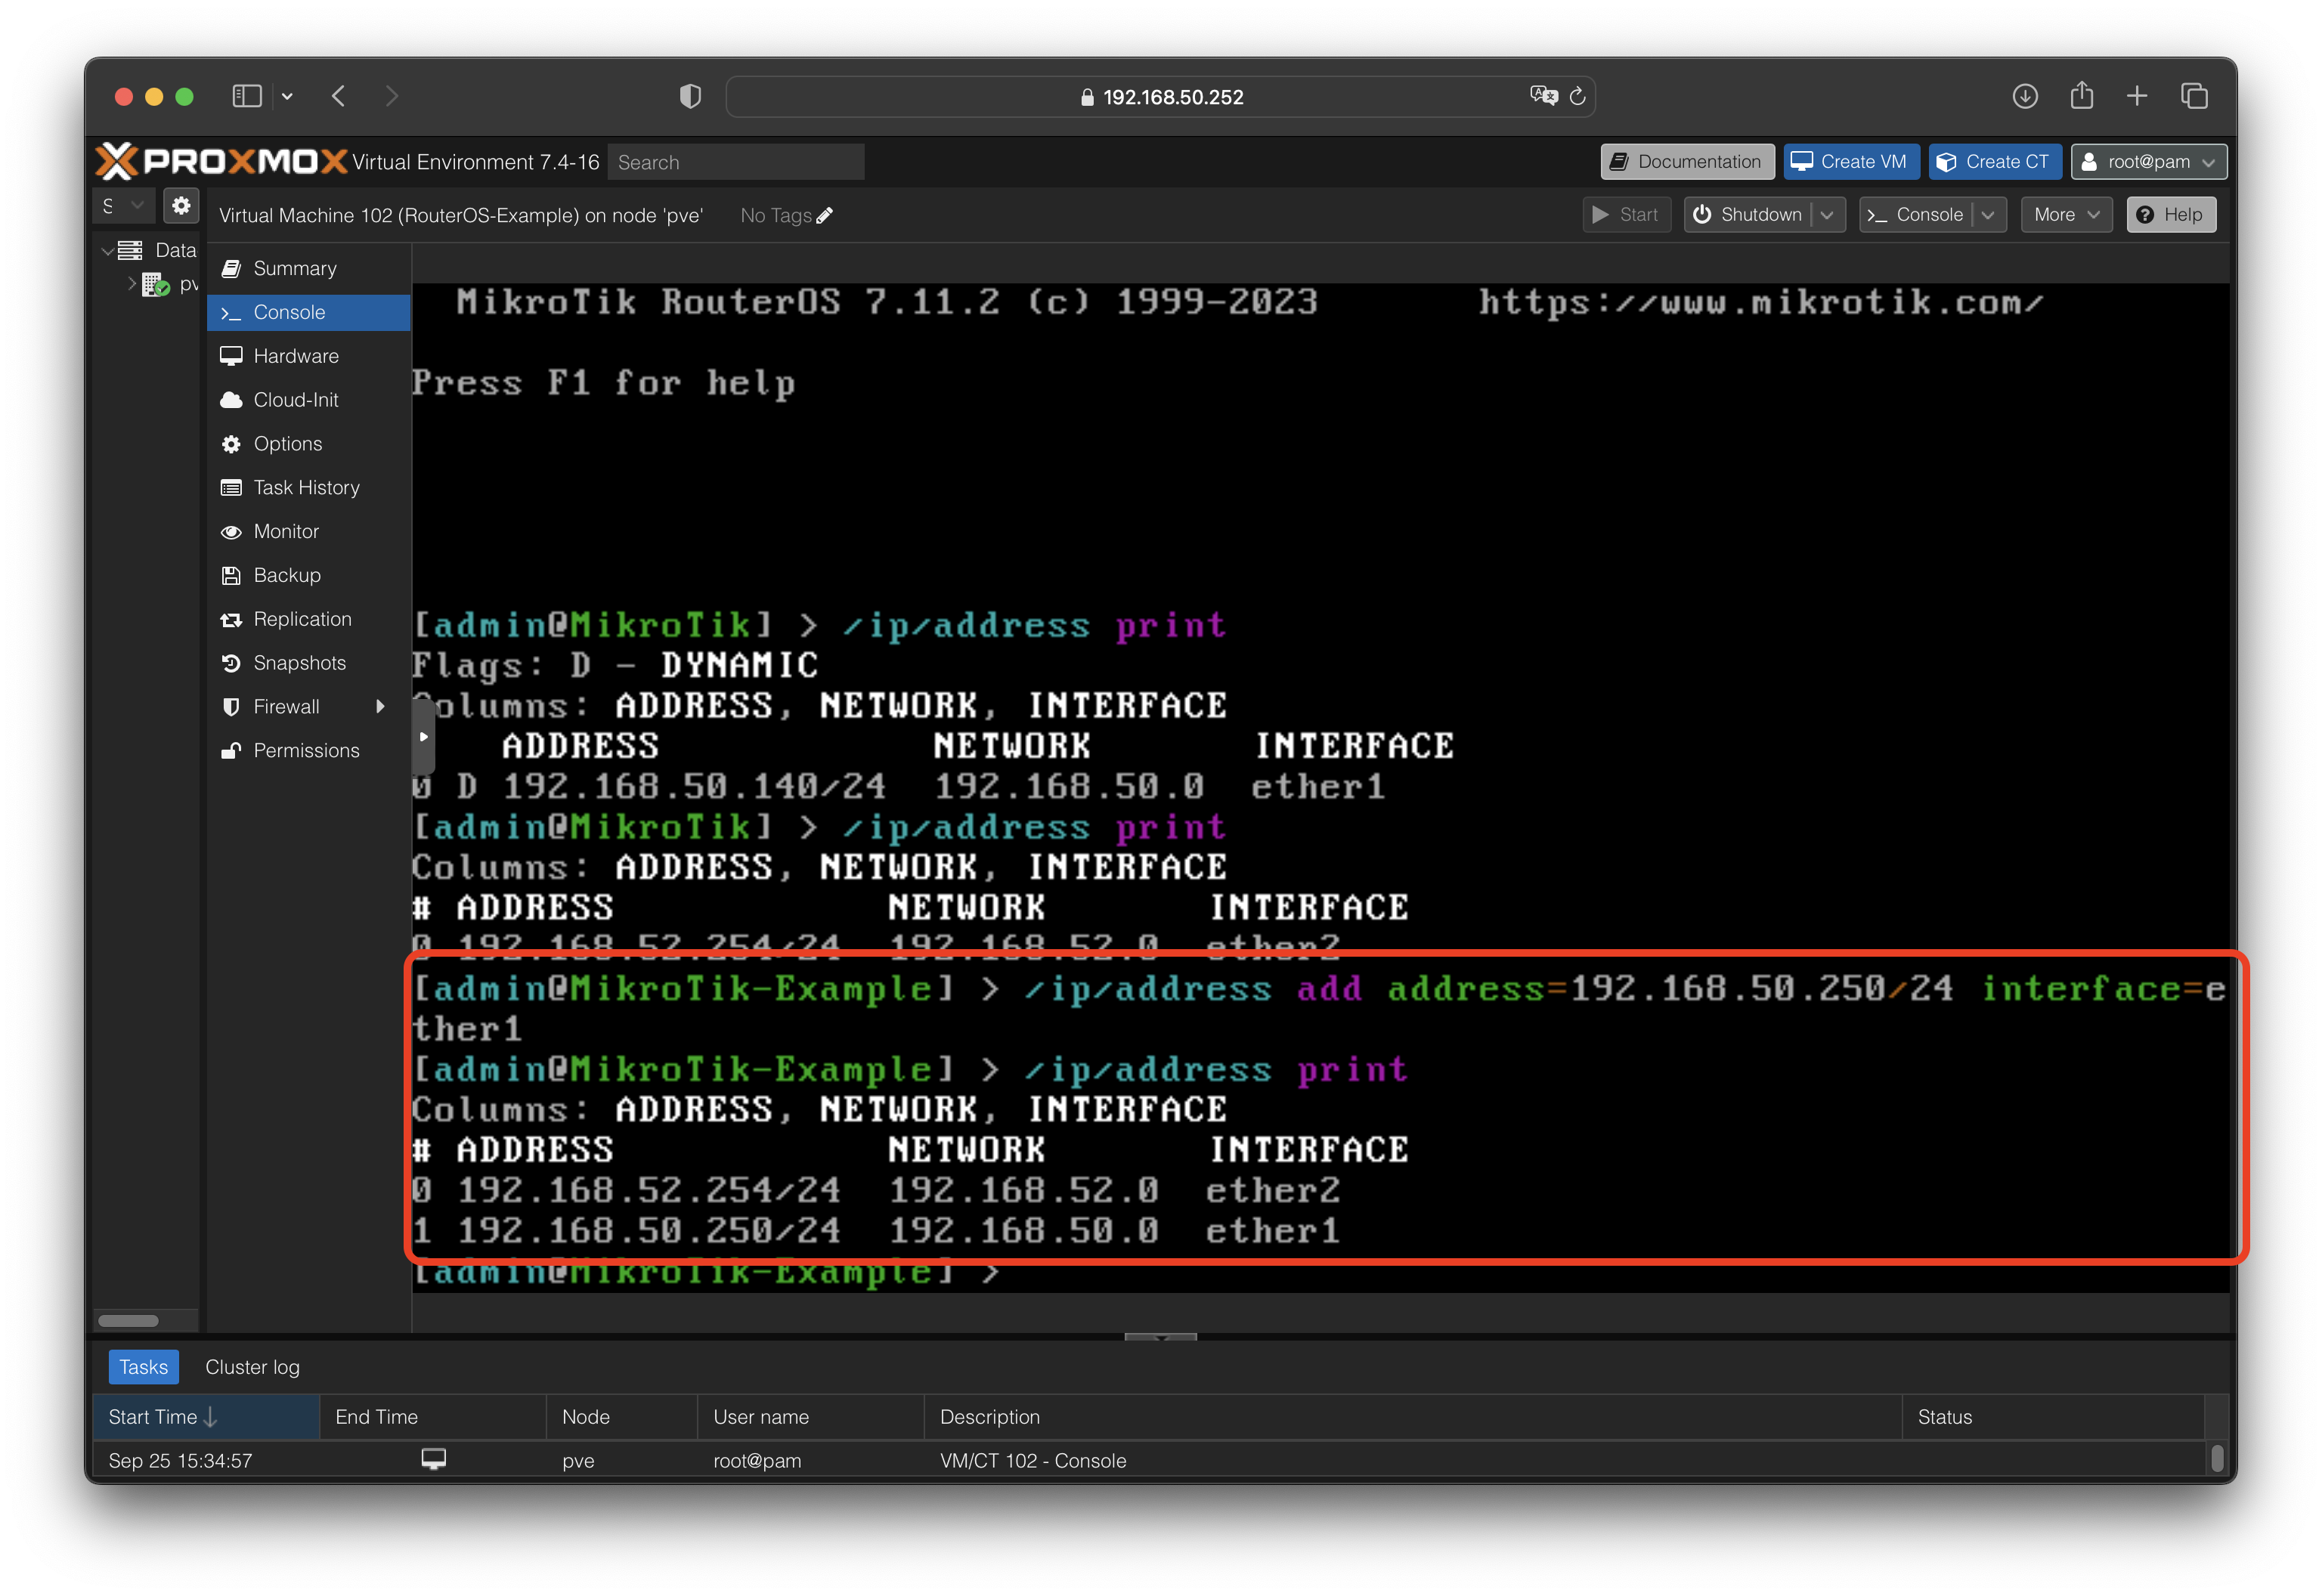Open Shutdown dropdown arrow
This screenshot has width=2322, height=1596.
(x=1828, y=215)
